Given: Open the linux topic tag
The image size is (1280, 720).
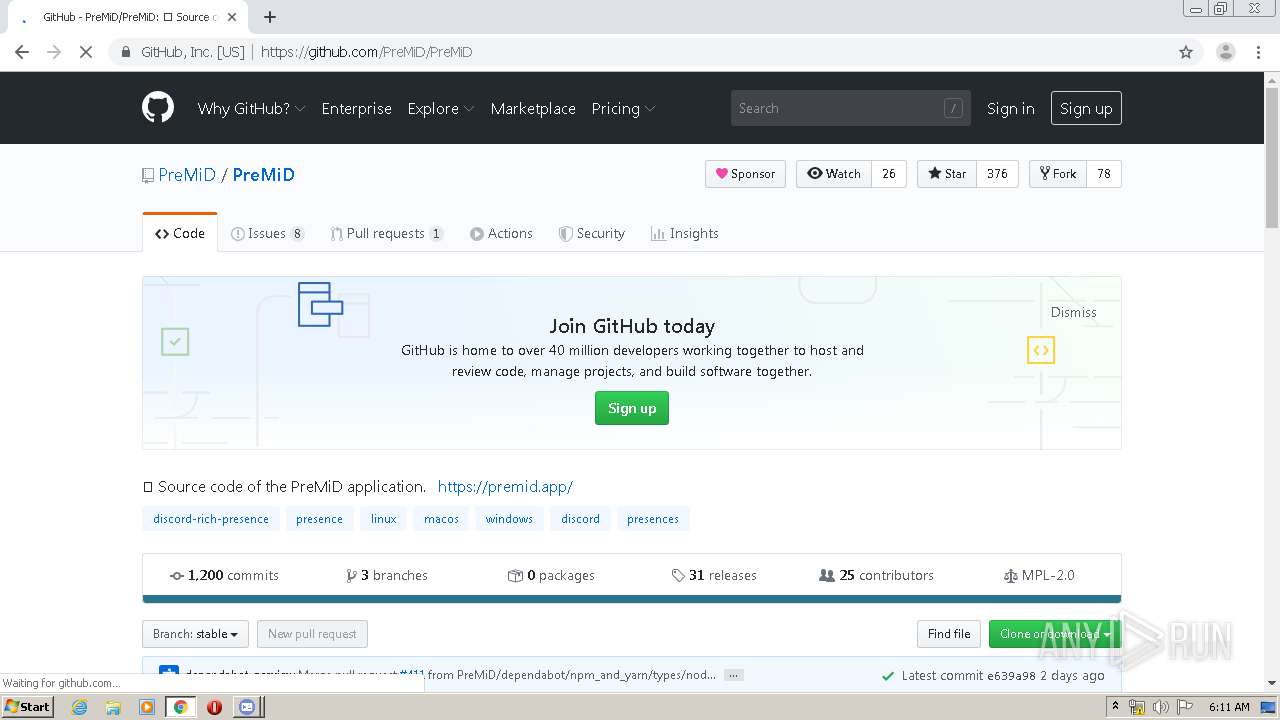Looking at the screenshot, I should pos(384,519).
